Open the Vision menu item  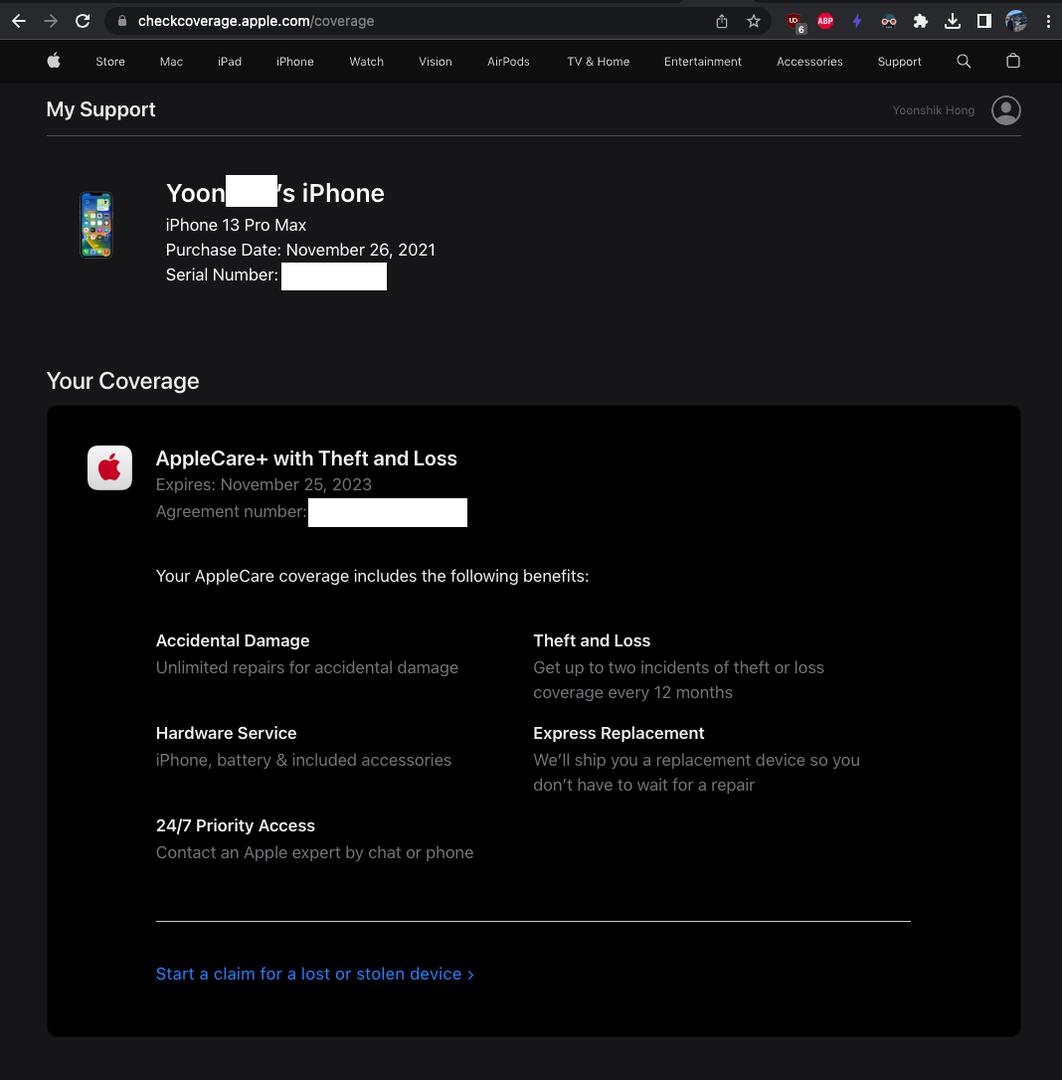point(435,61)
